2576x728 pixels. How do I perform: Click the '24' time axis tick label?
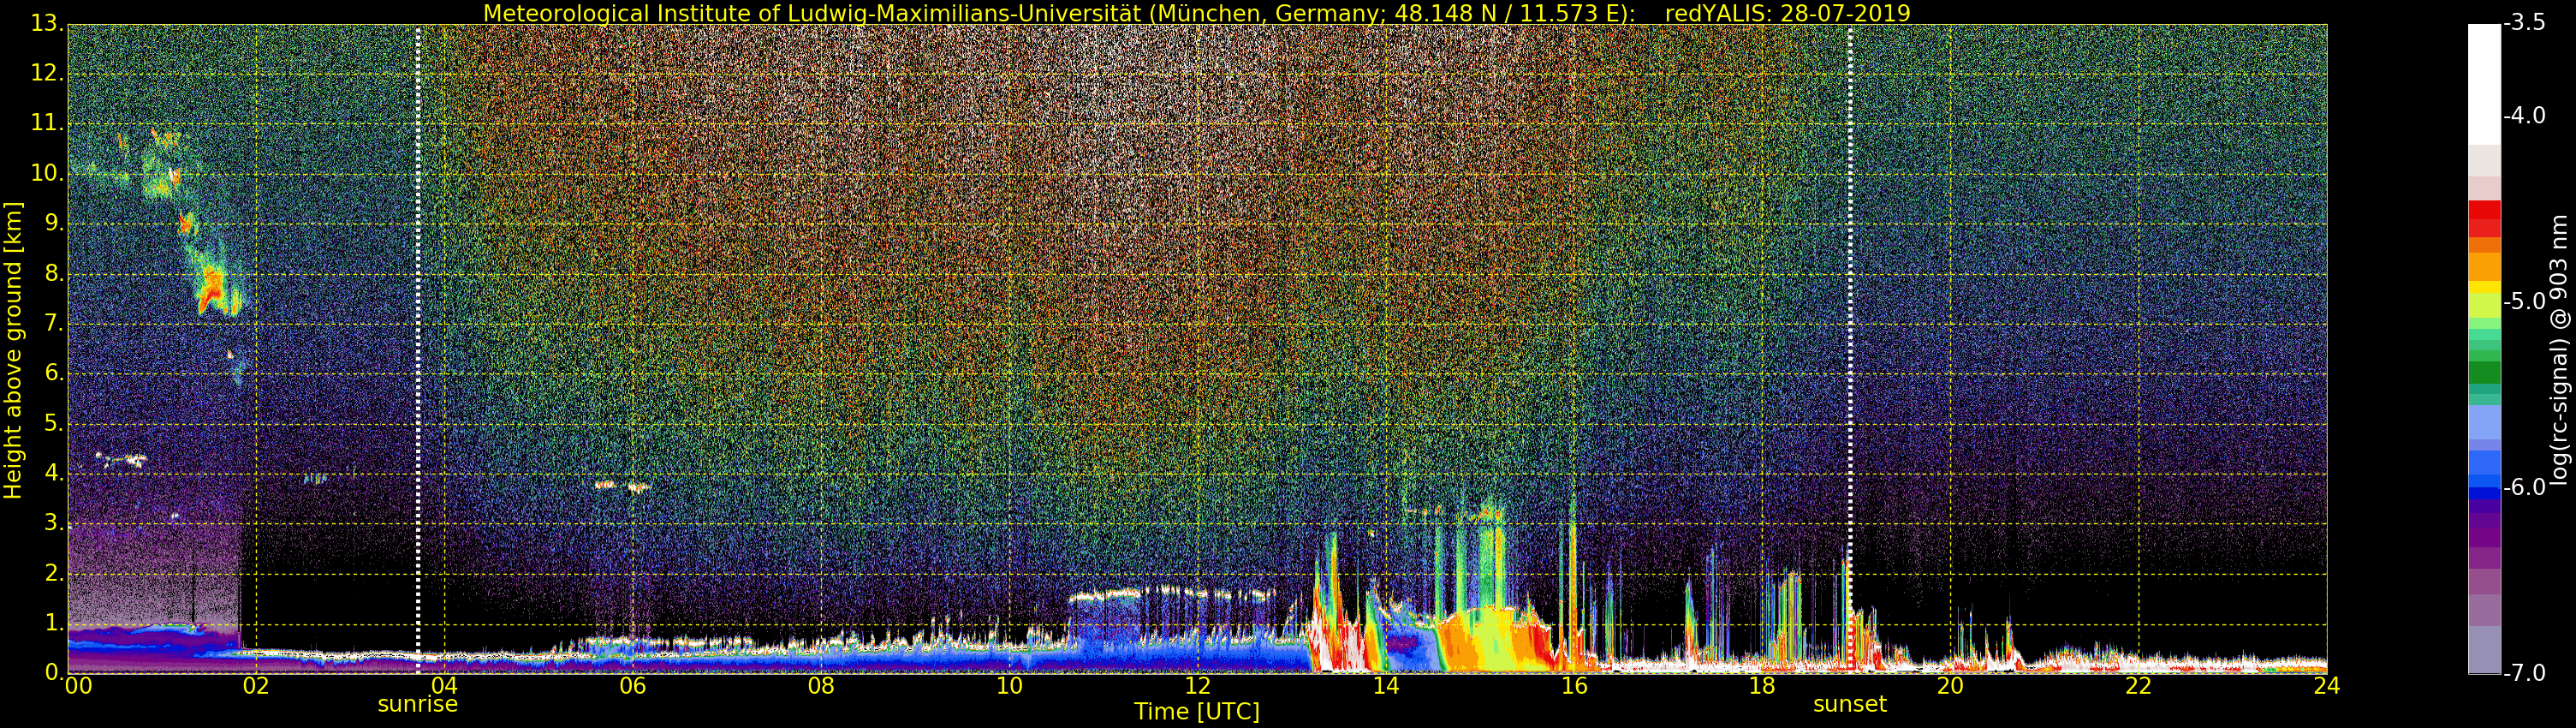tap(2326, 686)
